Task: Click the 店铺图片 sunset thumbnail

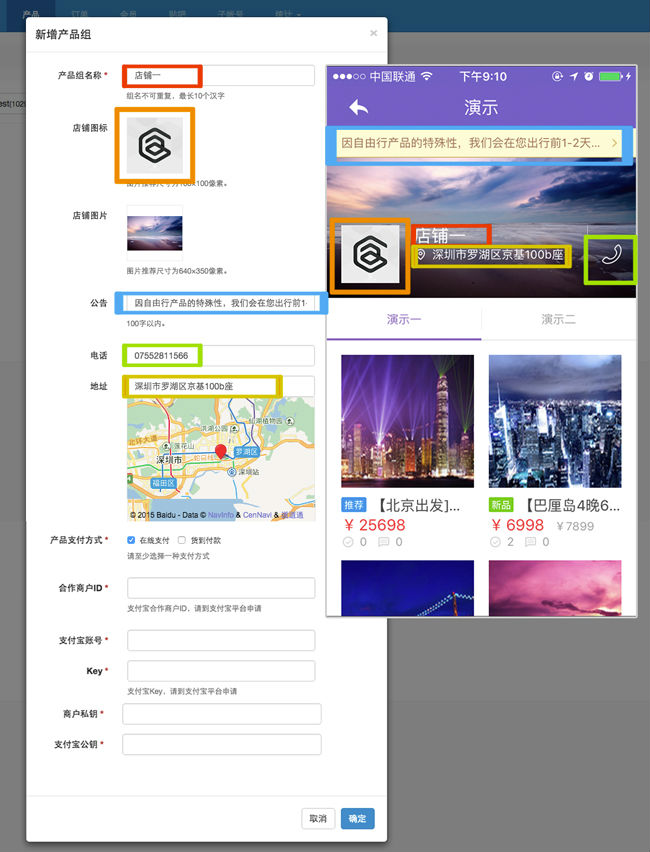Action: pyautogui.click(x=154, y=233)
